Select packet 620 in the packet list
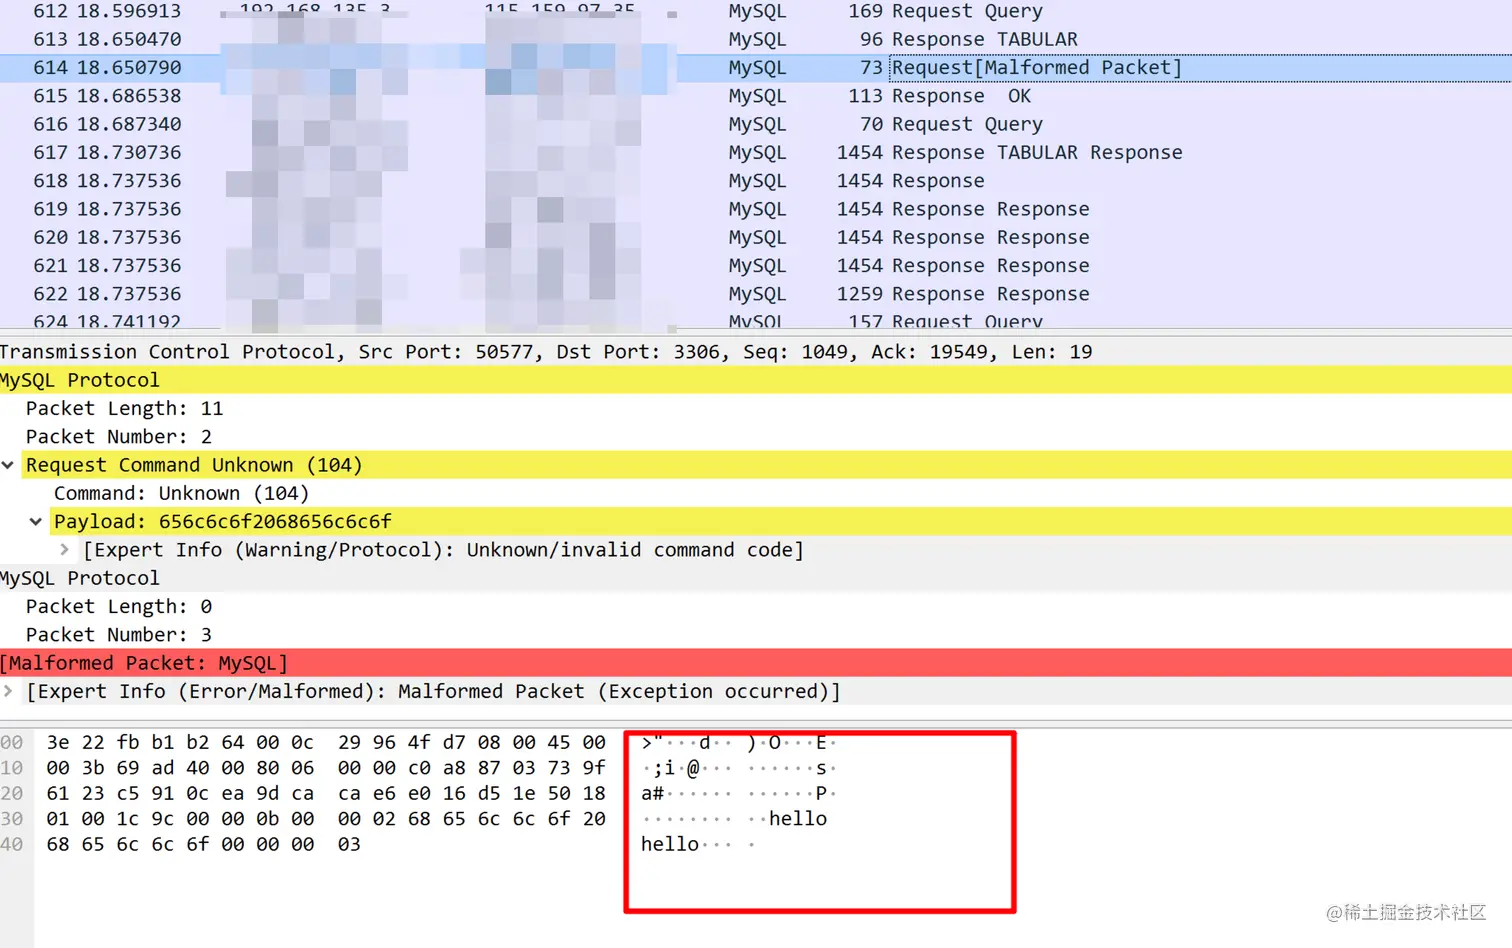Screen dimensions: 1512x948 click(756, 237)
